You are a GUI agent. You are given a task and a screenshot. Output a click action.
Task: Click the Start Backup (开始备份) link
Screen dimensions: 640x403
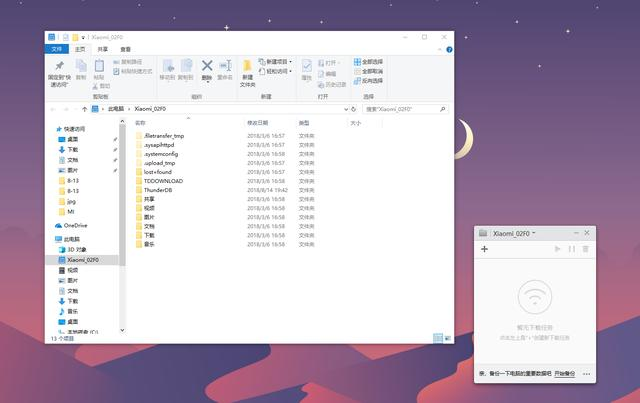pyautogui.click(x=565, y=372)
